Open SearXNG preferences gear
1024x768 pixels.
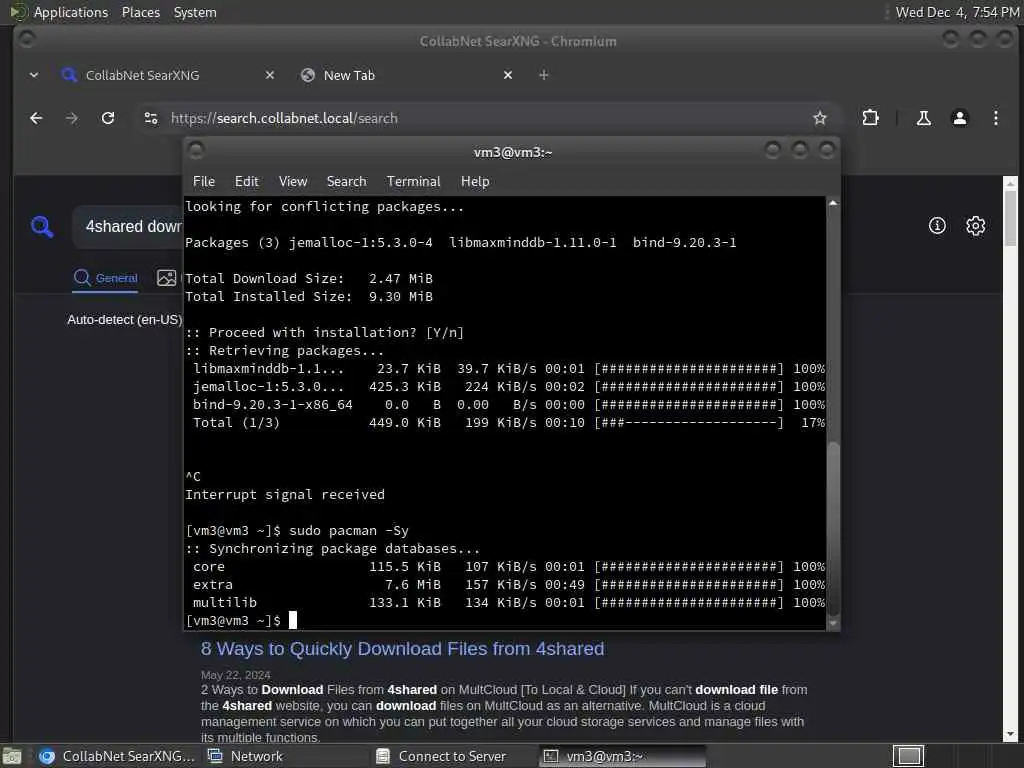coord(976,226)
